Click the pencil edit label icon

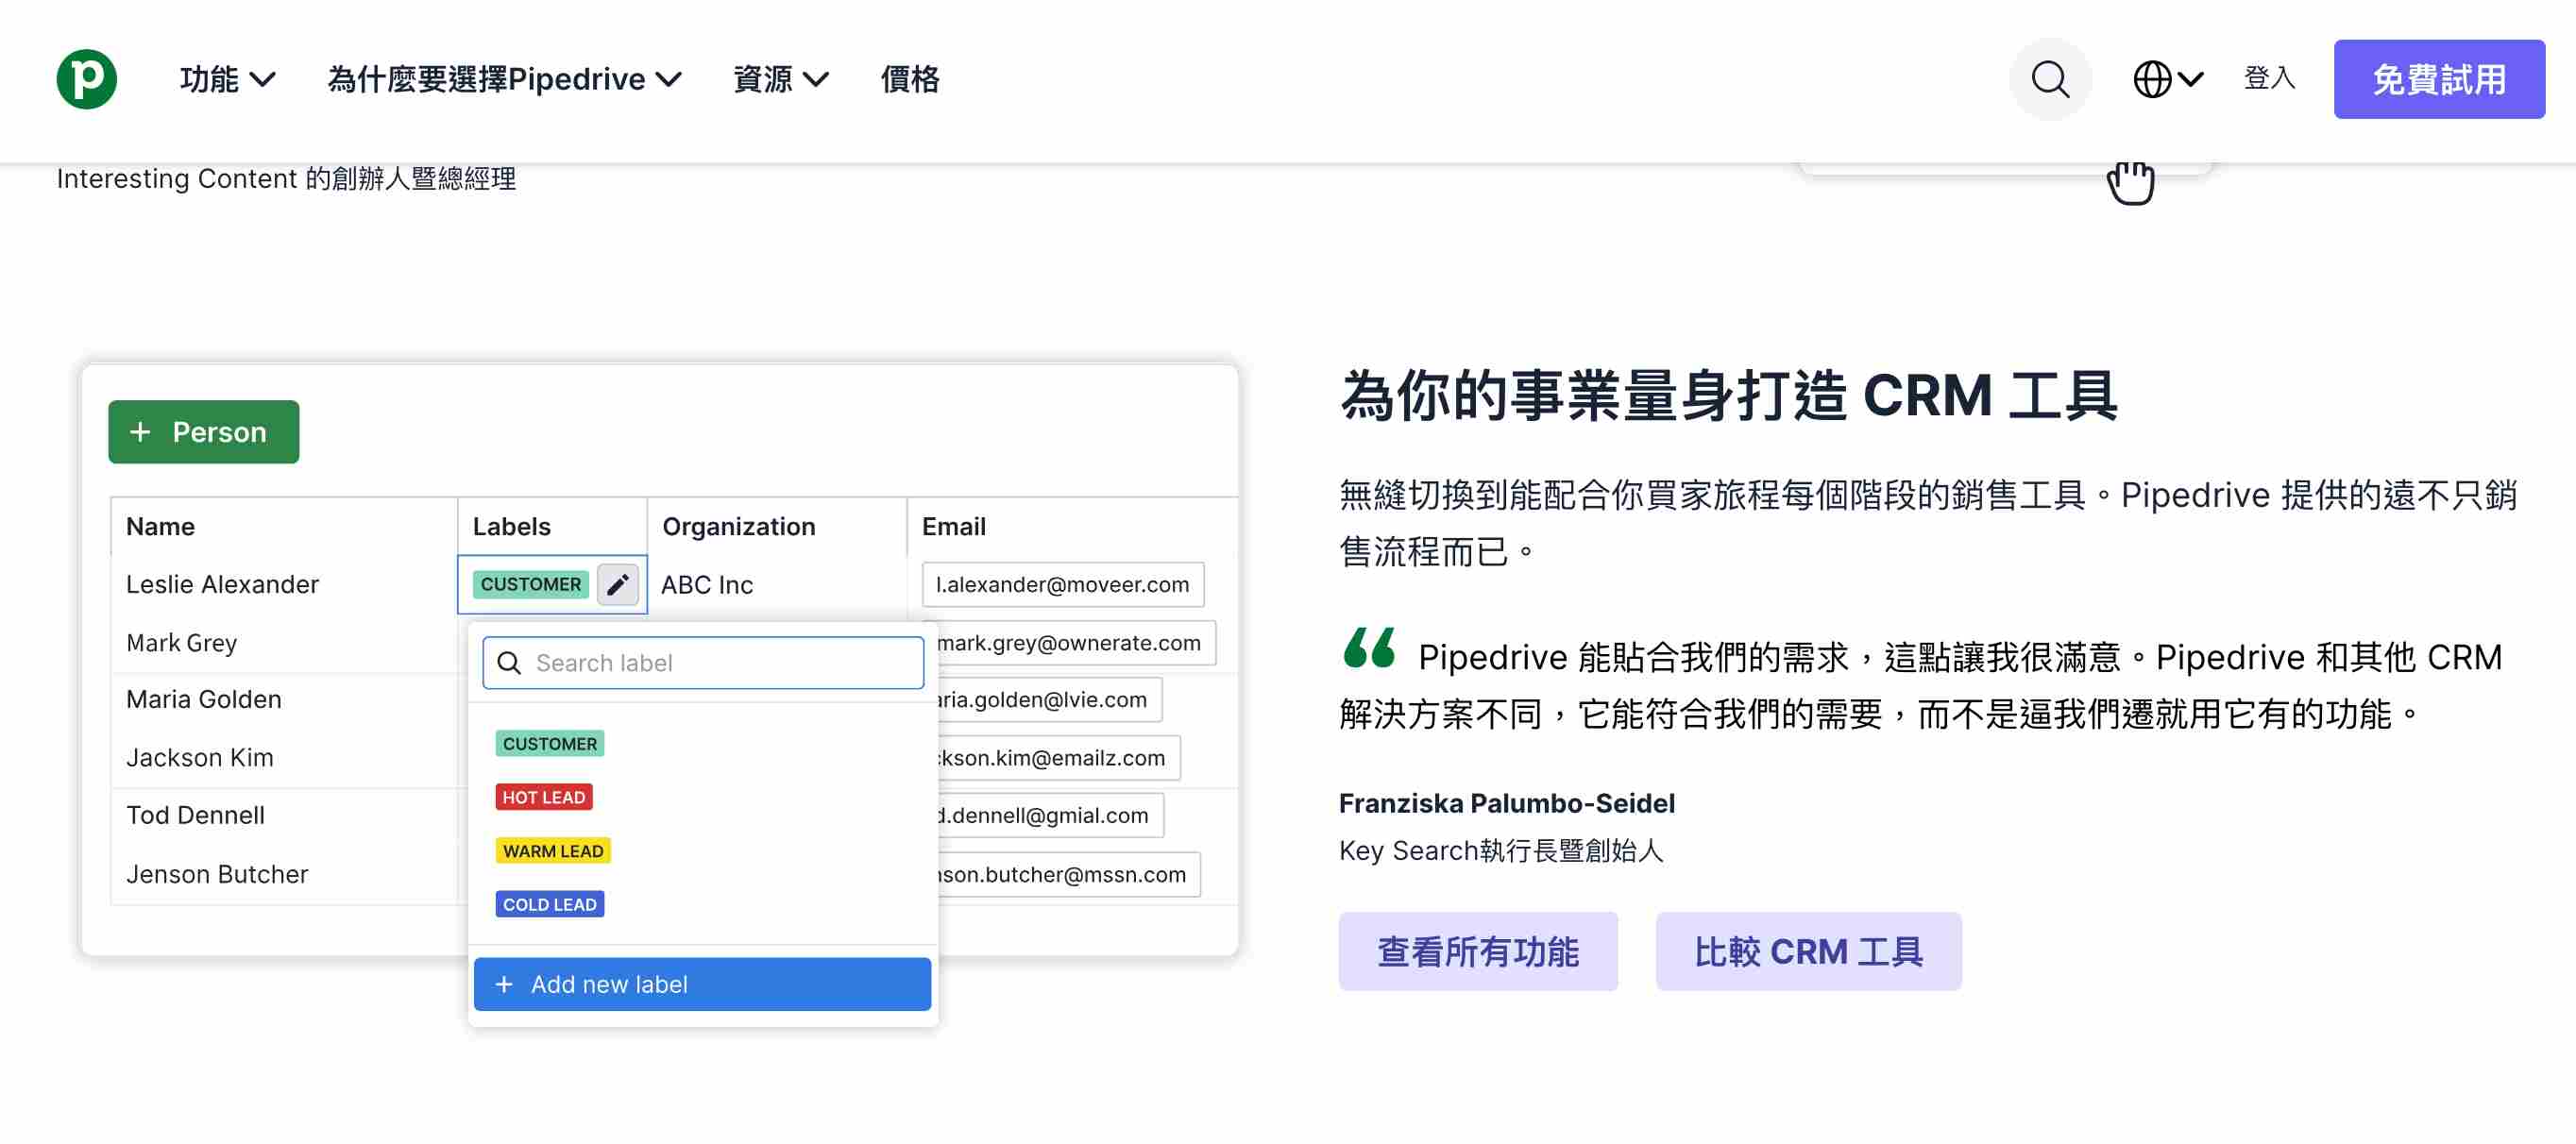[x=618, y=584]
